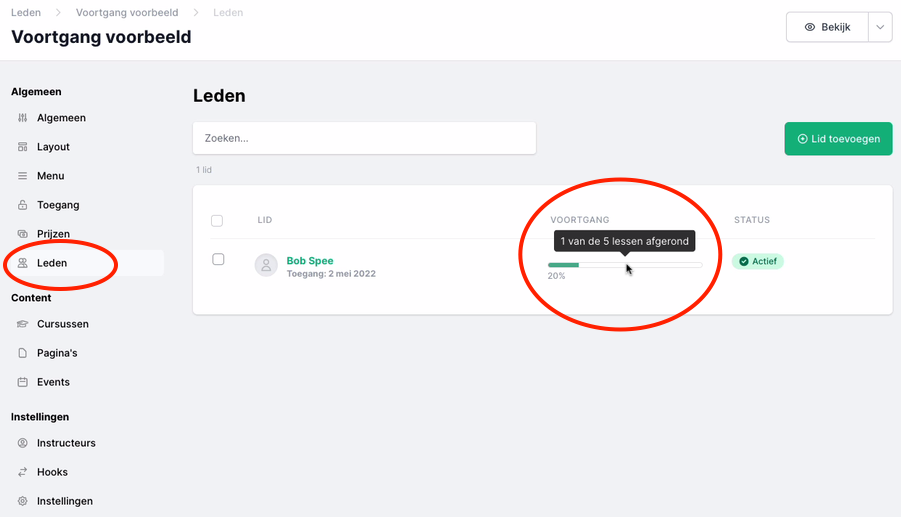Click the Cursussen graduation cap icon
This screenshot has width=901, height=517.
pyautogui.click(x=22, y=324)
